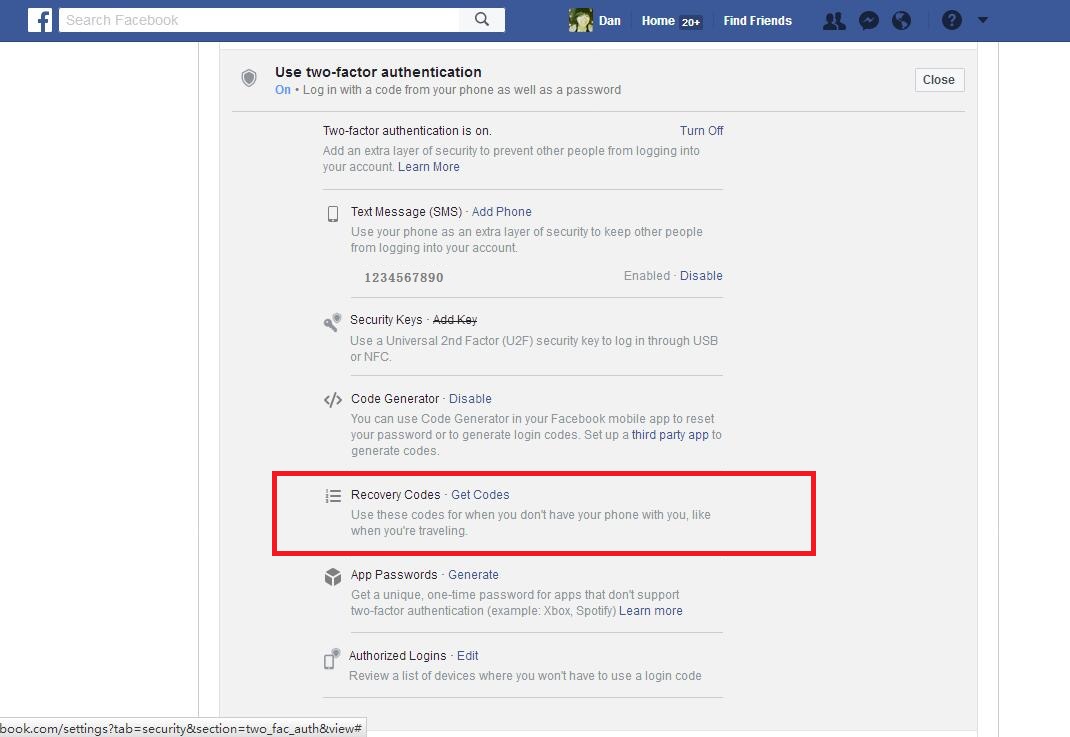The width and height of the screenshot is (1070, 737).
Task: Click the Text Message phone icon
Action: [333, 214]
